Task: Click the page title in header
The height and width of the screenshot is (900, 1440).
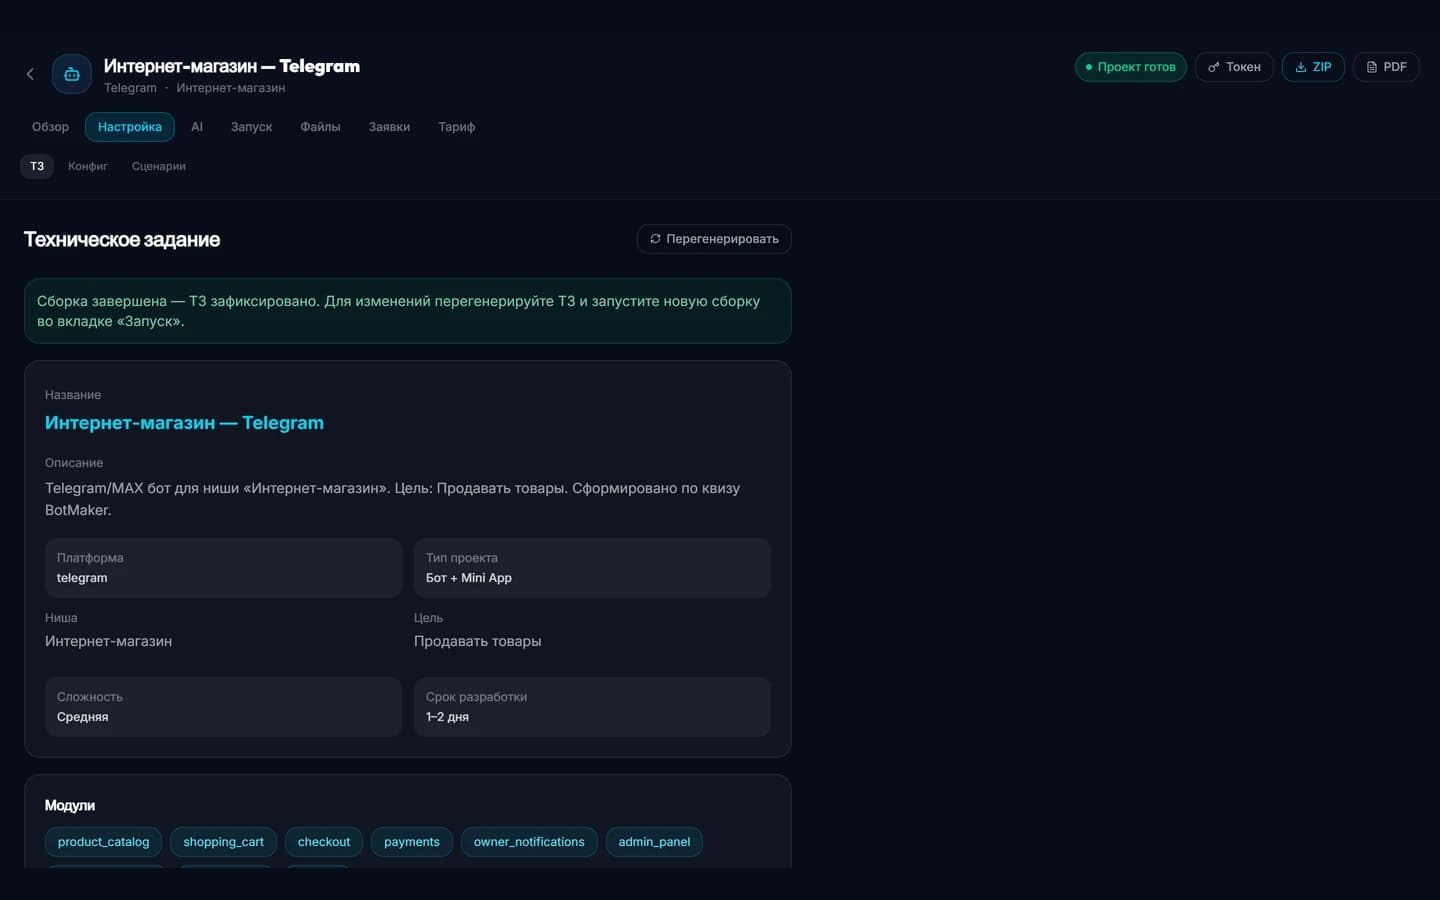Action: (232, 66)
